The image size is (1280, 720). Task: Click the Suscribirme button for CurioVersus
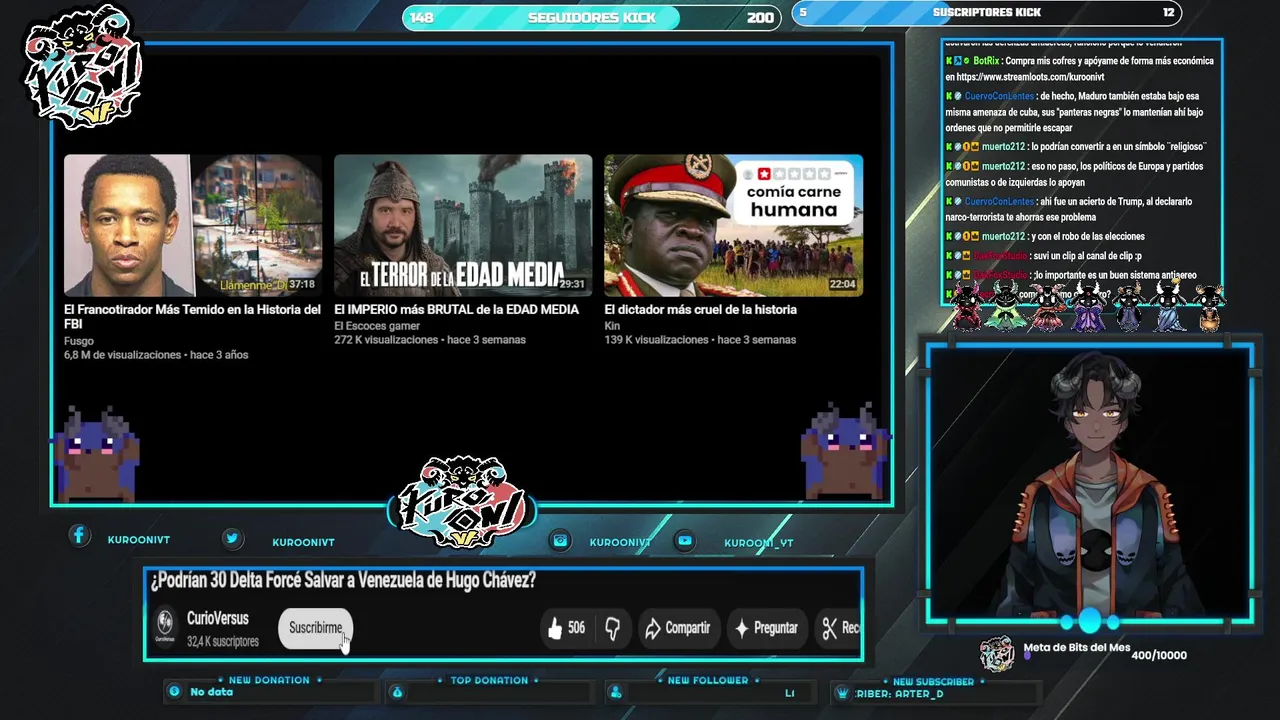pos(315,628)
